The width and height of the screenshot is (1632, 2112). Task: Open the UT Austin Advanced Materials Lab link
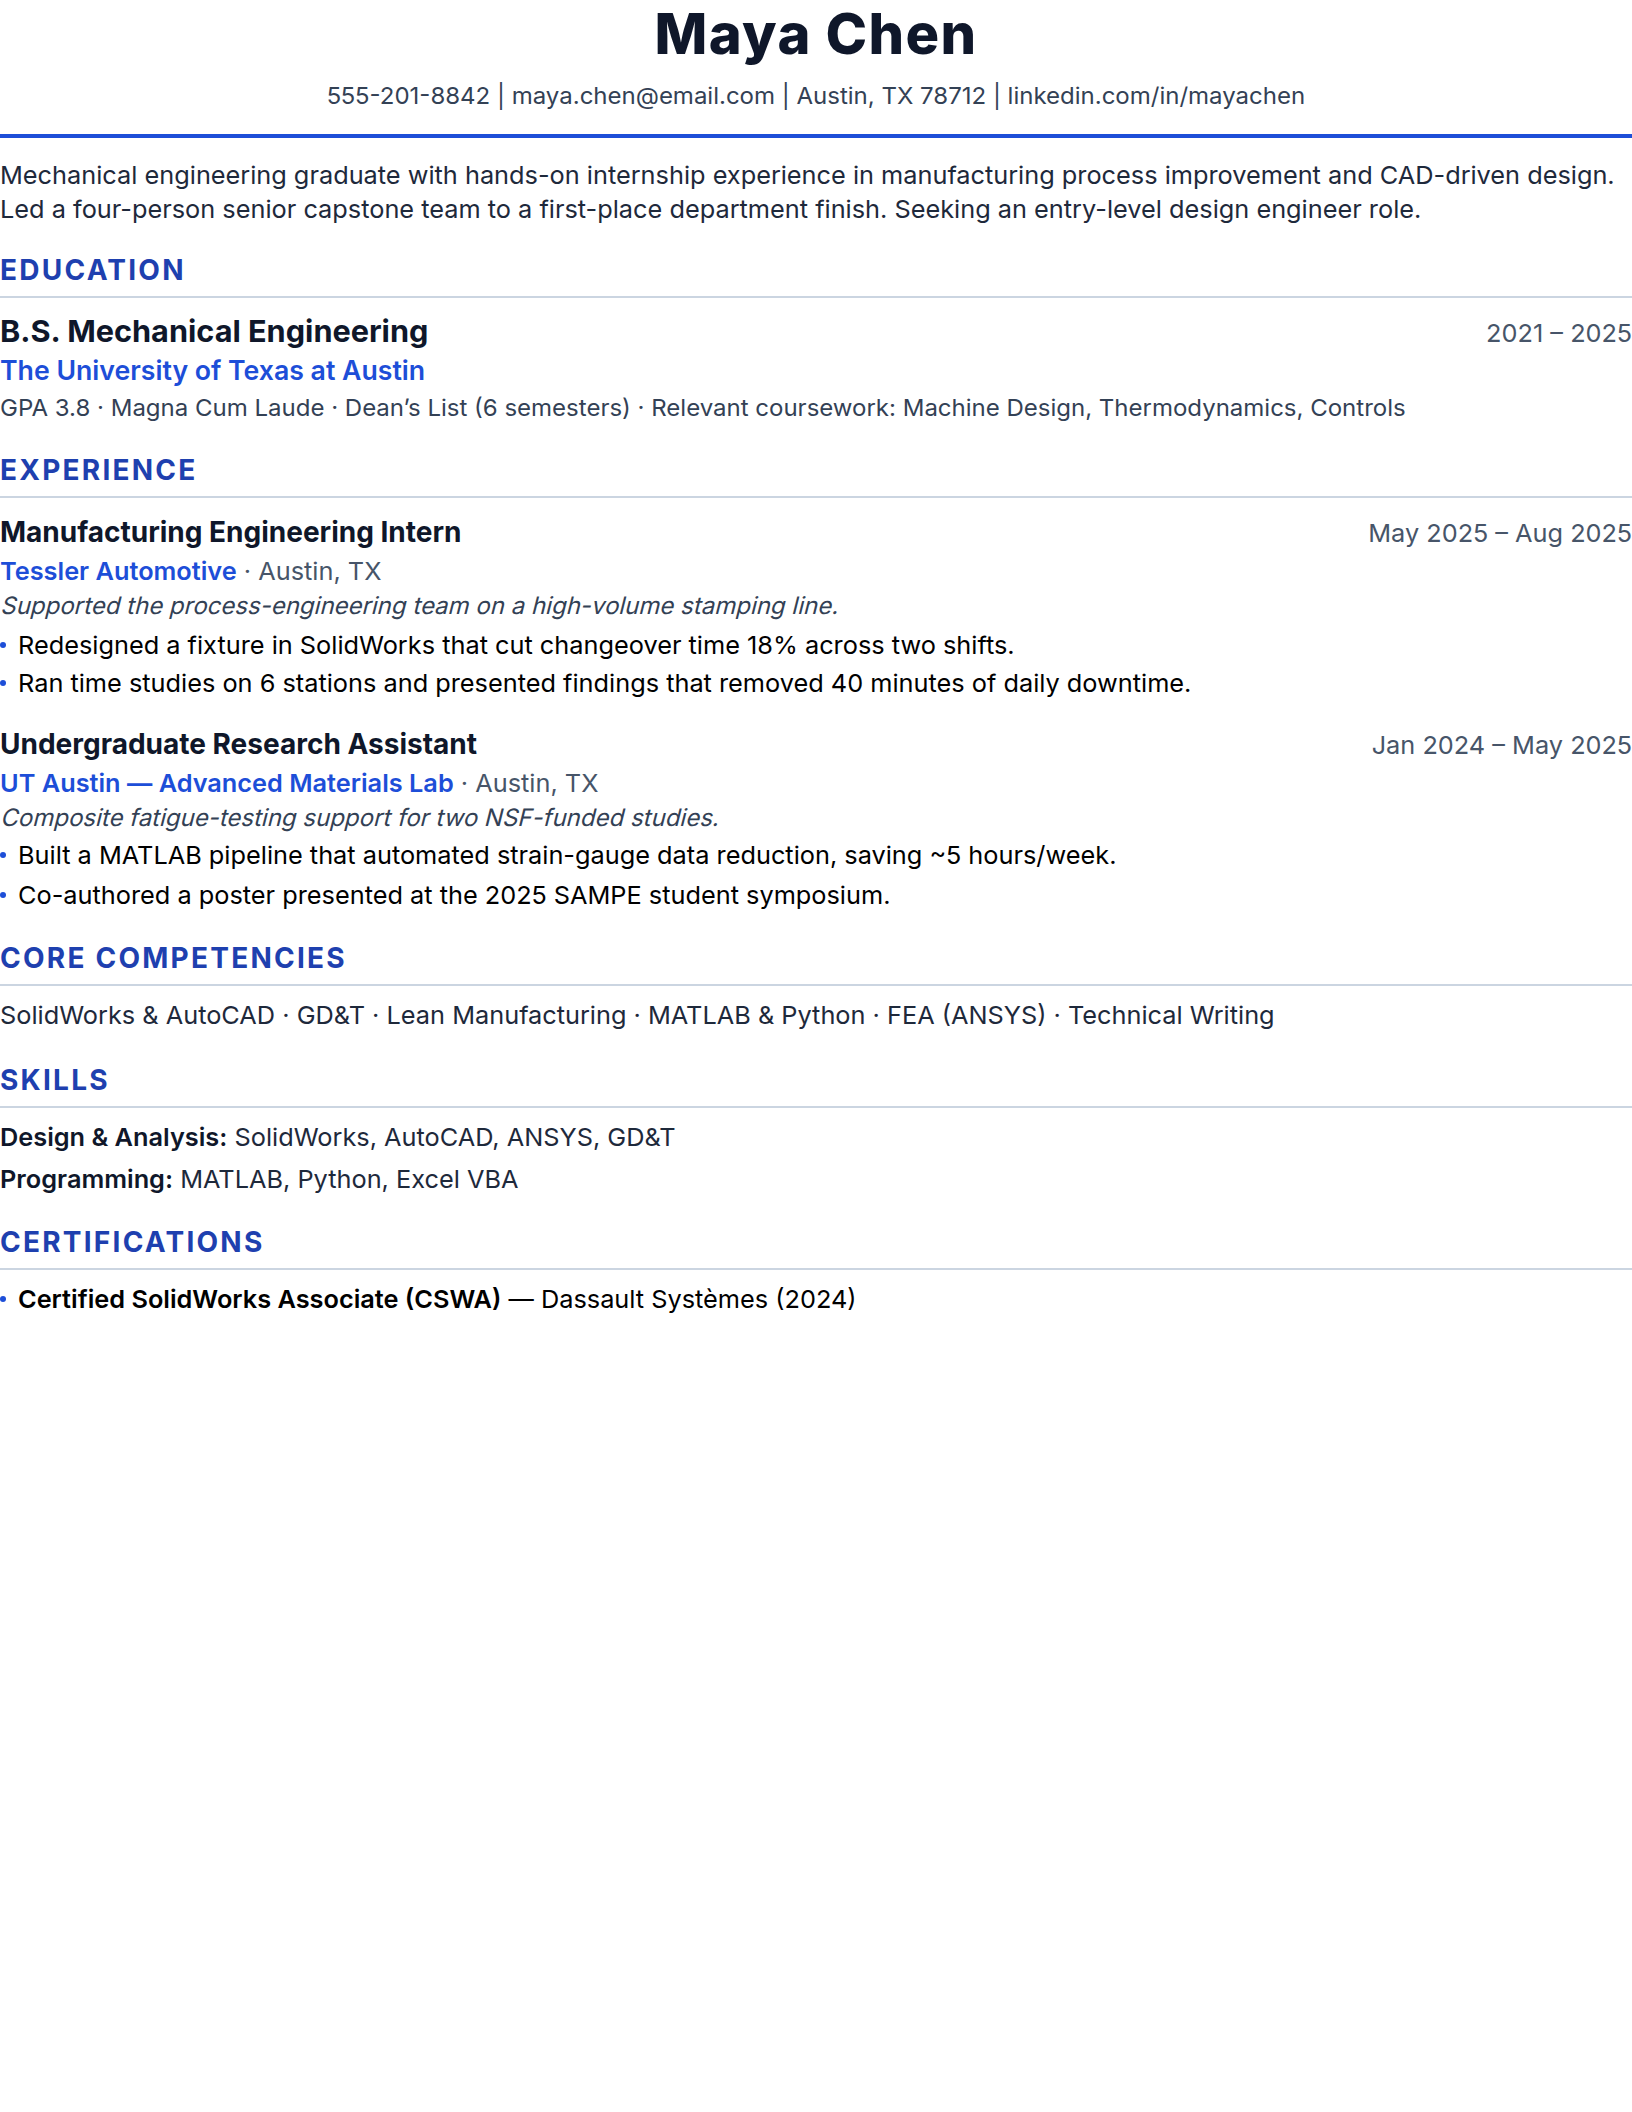[227, 783]
